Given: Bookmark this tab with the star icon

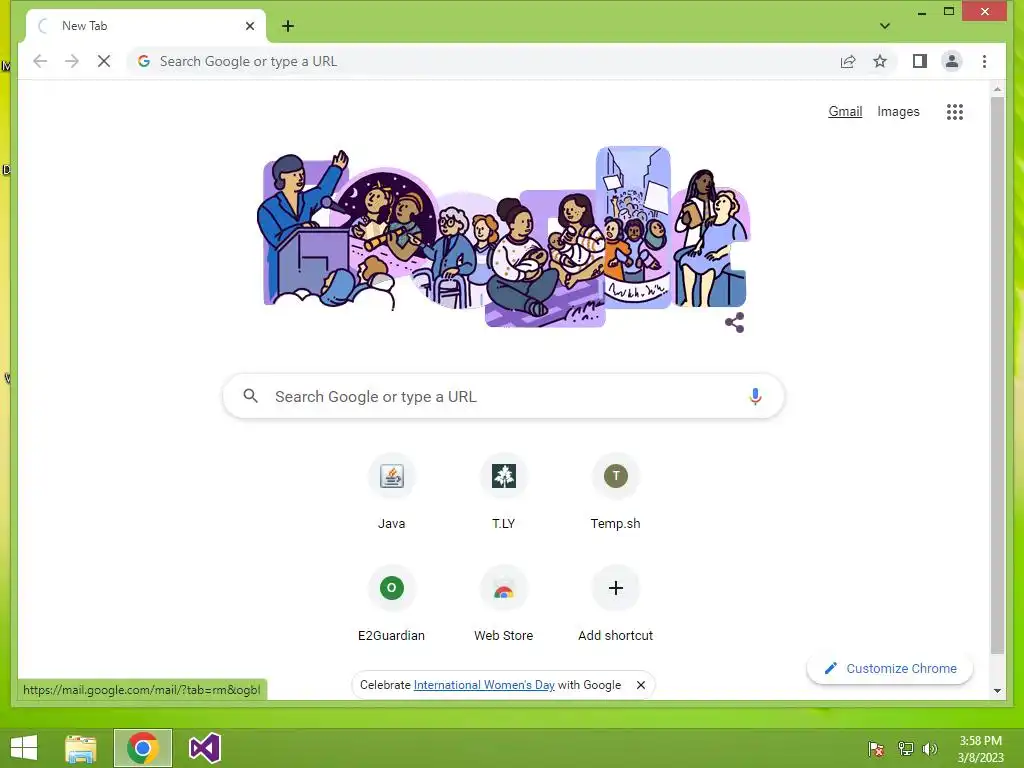Looking at the screenshot, I should (880, 61).
